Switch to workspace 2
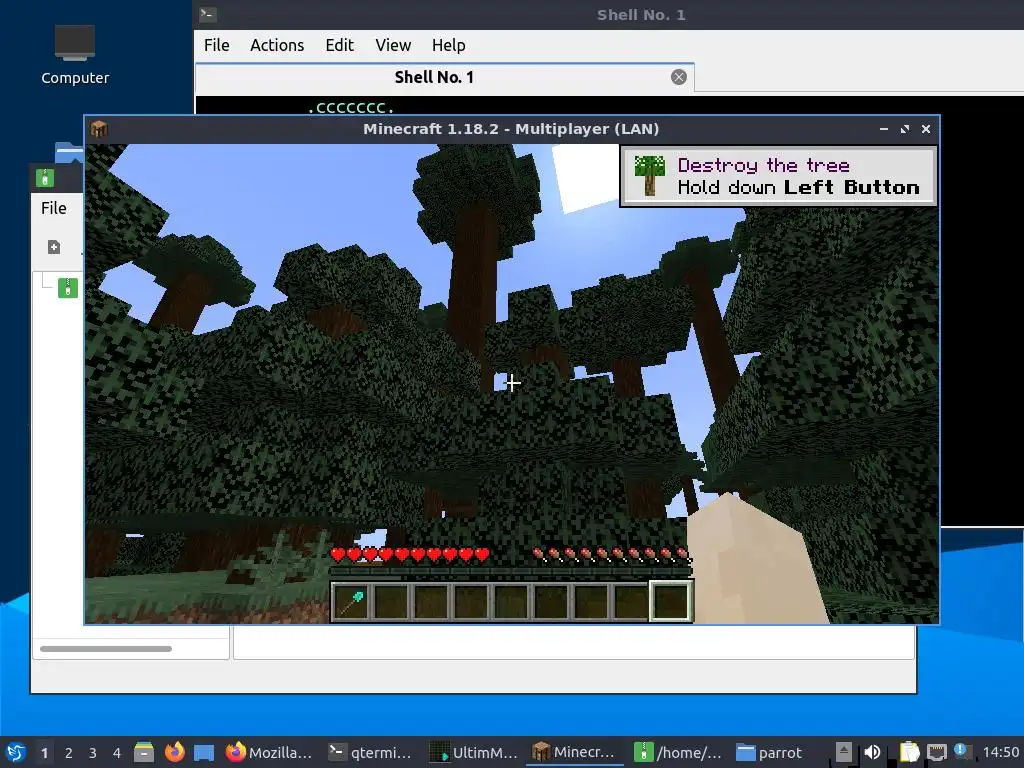The width and height of the screenshot is (1024, 768). click(x=69, y=753)
